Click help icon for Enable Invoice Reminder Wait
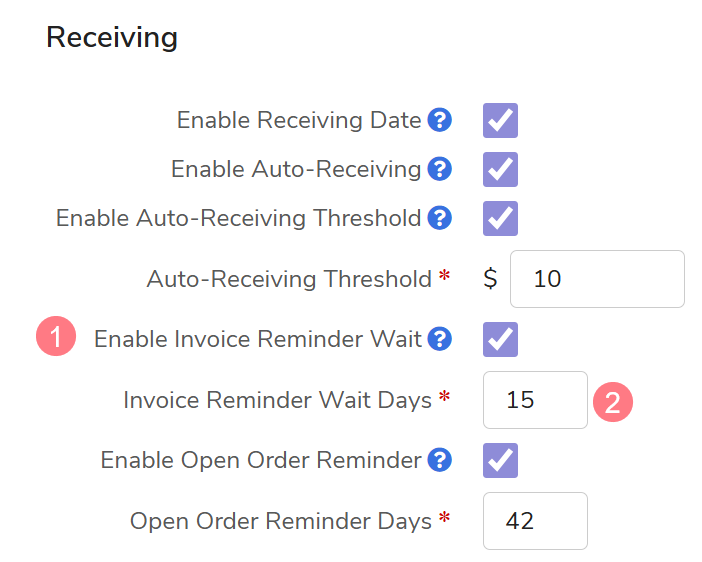 (x=440, y=340)
